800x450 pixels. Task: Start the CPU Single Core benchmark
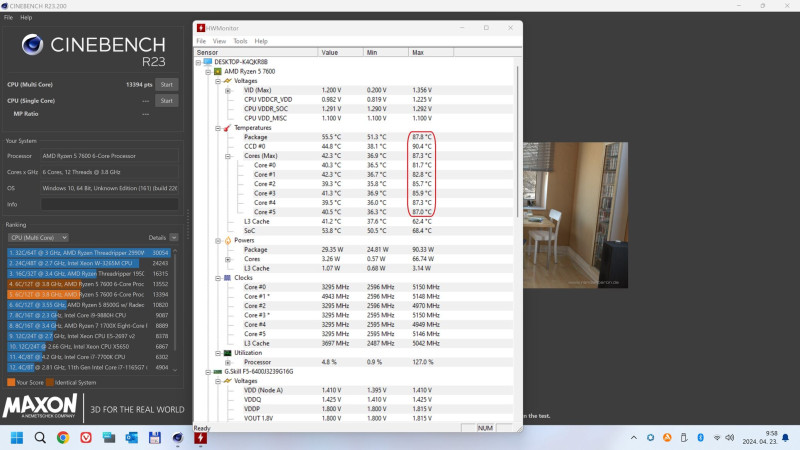167,101
